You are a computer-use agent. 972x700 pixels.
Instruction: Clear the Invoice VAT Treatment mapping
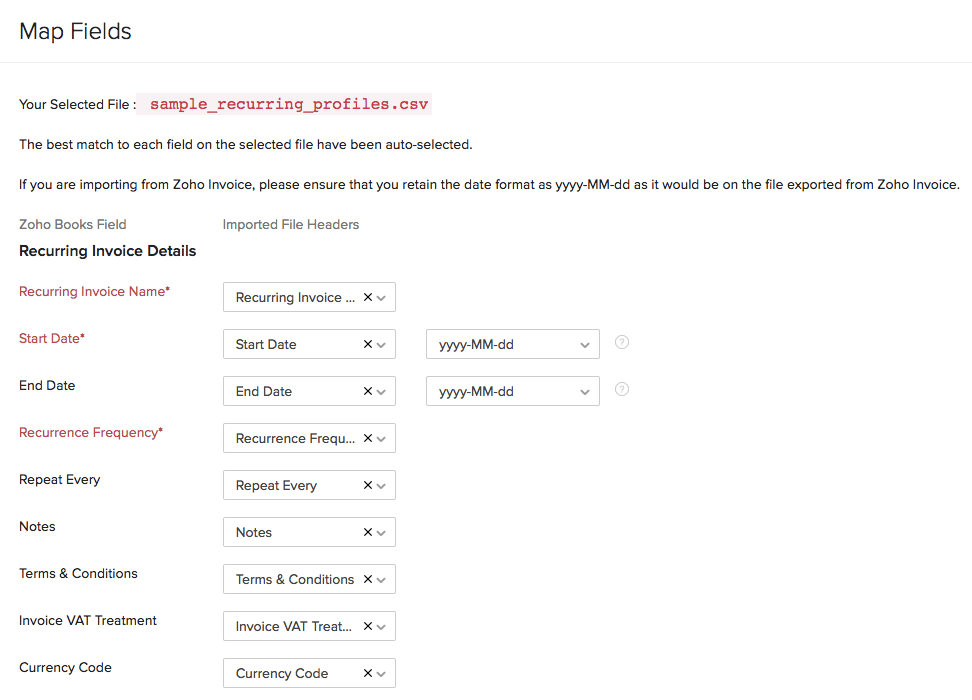click(x=367, y=626)
